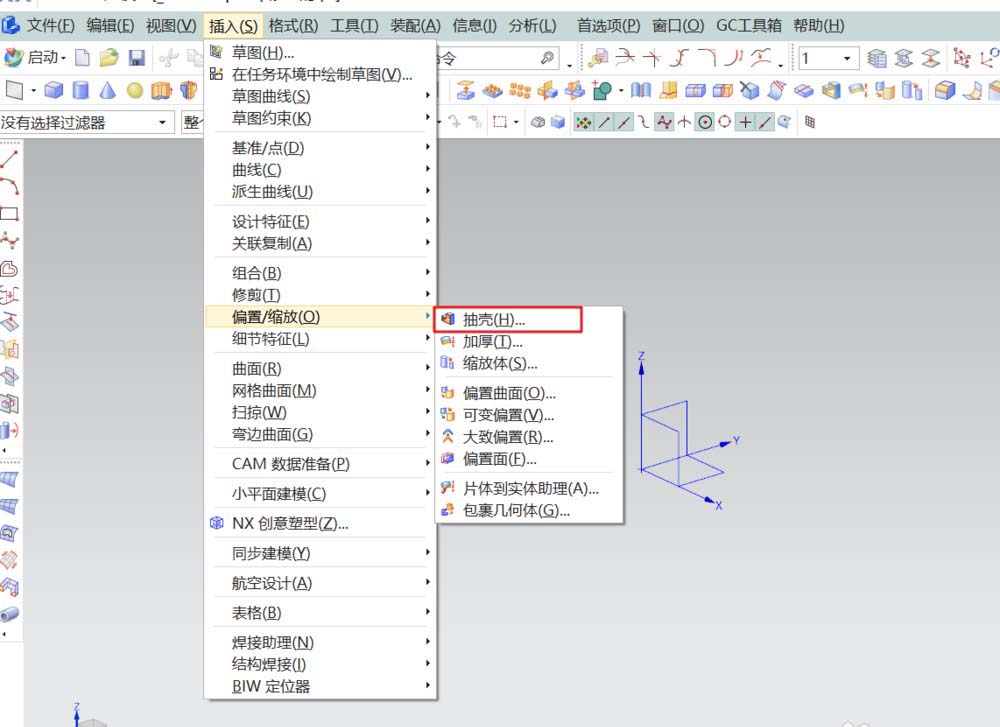Click the Save document icon

coord(136,58)
